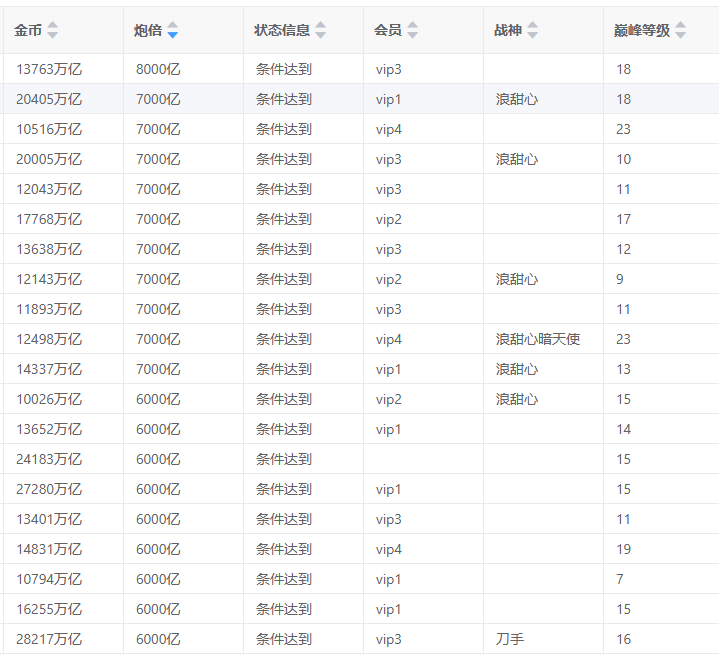Select the row with 13763万亿 coins
The width and height of the screenshot is (719, 657).
pos(49,69)
